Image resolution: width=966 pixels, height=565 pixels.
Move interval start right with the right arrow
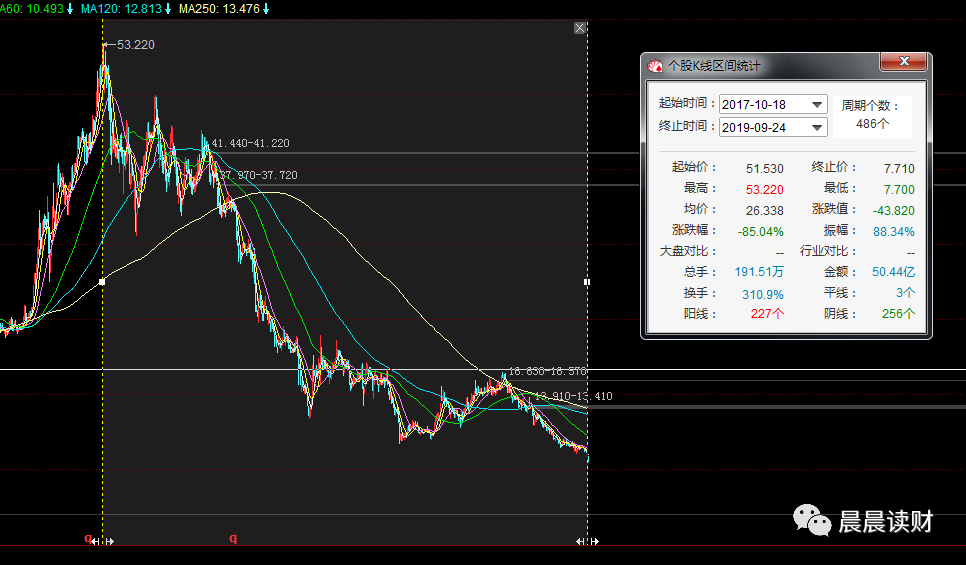coord(110,542)
